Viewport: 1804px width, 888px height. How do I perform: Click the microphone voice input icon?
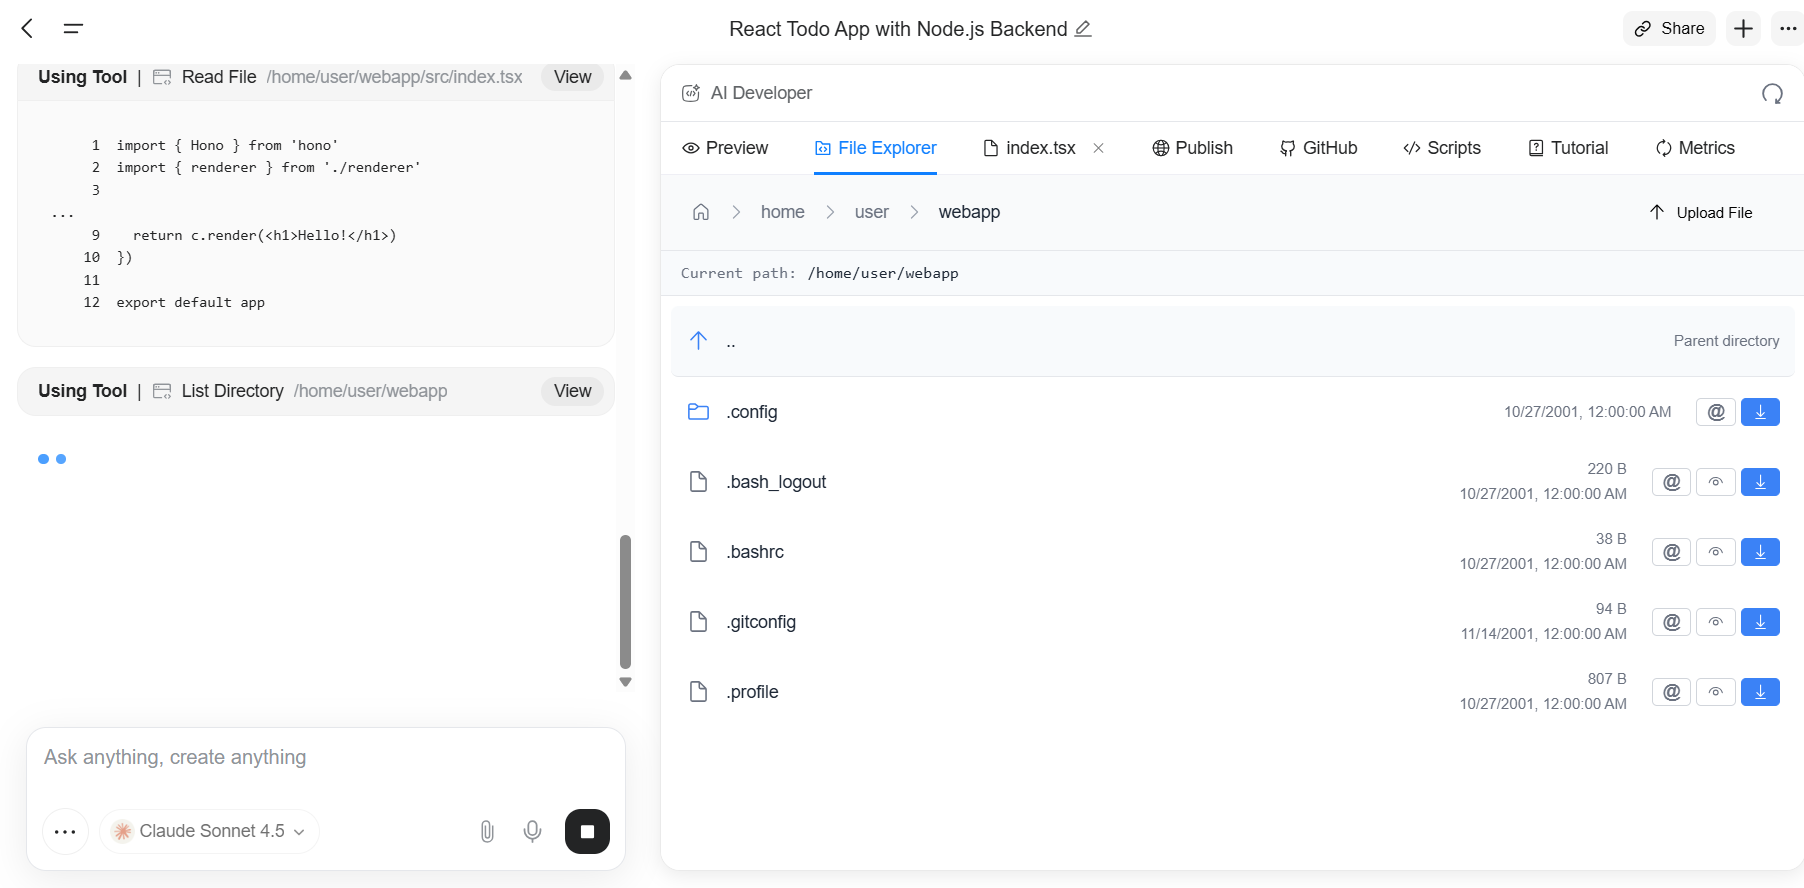coord(533,832)
